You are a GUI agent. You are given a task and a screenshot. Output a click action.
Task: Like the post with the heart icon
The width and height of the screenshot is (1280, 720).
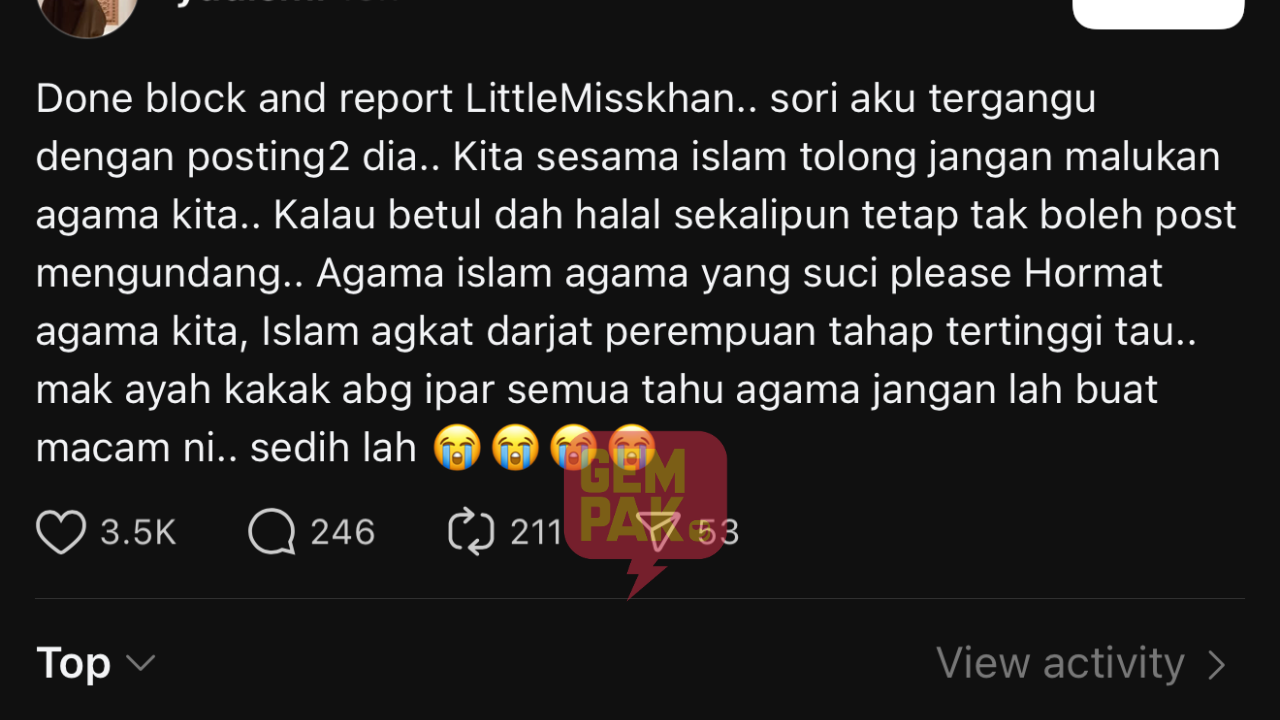61,532
